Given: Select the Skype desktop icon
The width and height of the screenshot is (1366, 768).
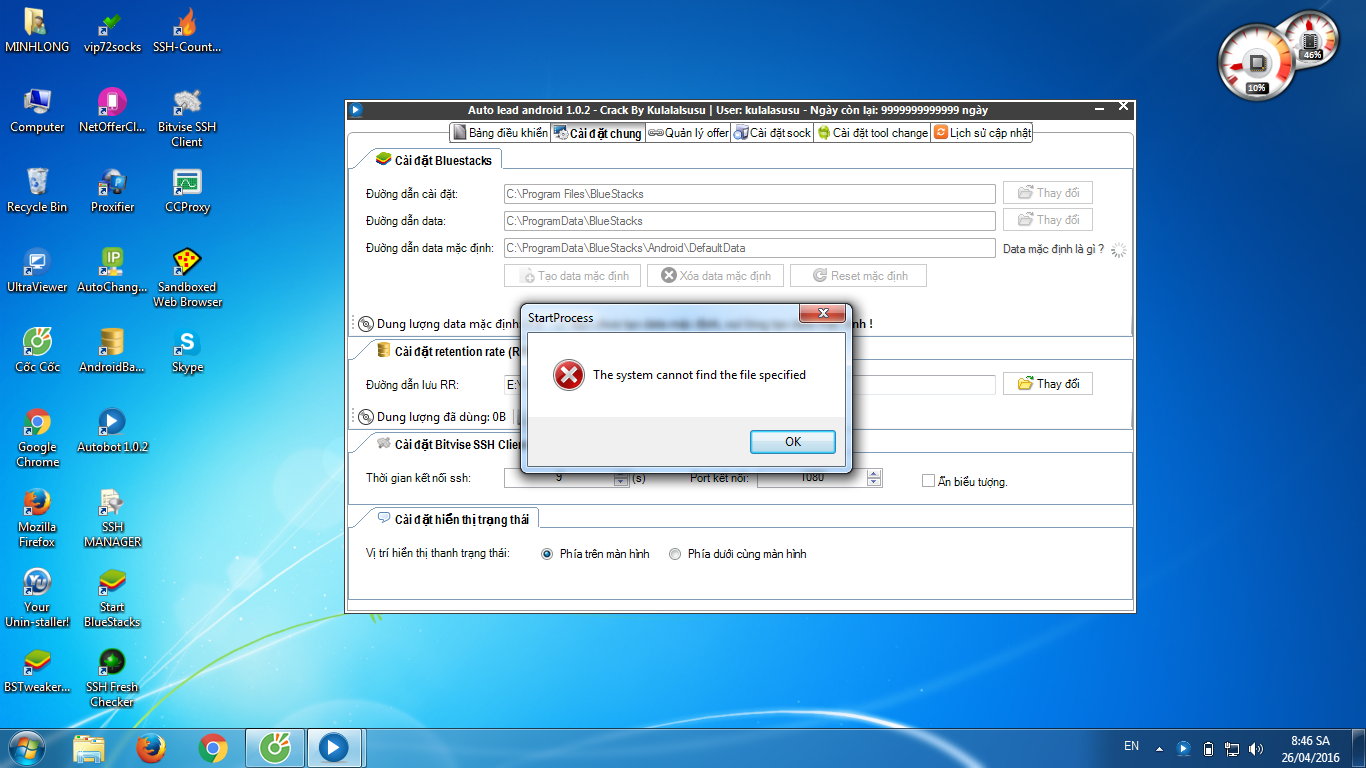Looking at the screenshot, I should pyautogui.click(x=187, y=351).
